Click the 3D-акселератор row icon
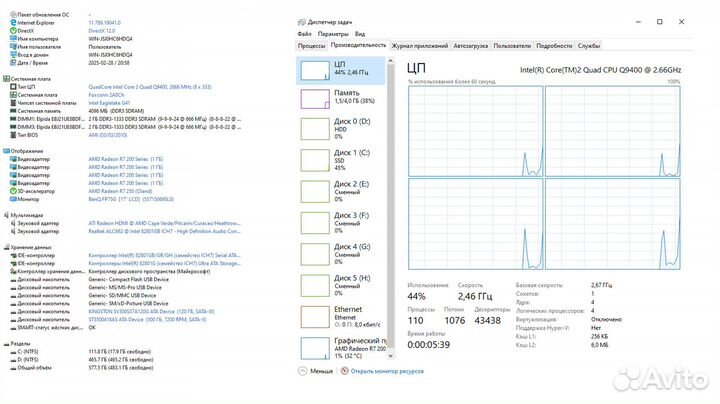 pyautogui.click(x=13, y=191)
